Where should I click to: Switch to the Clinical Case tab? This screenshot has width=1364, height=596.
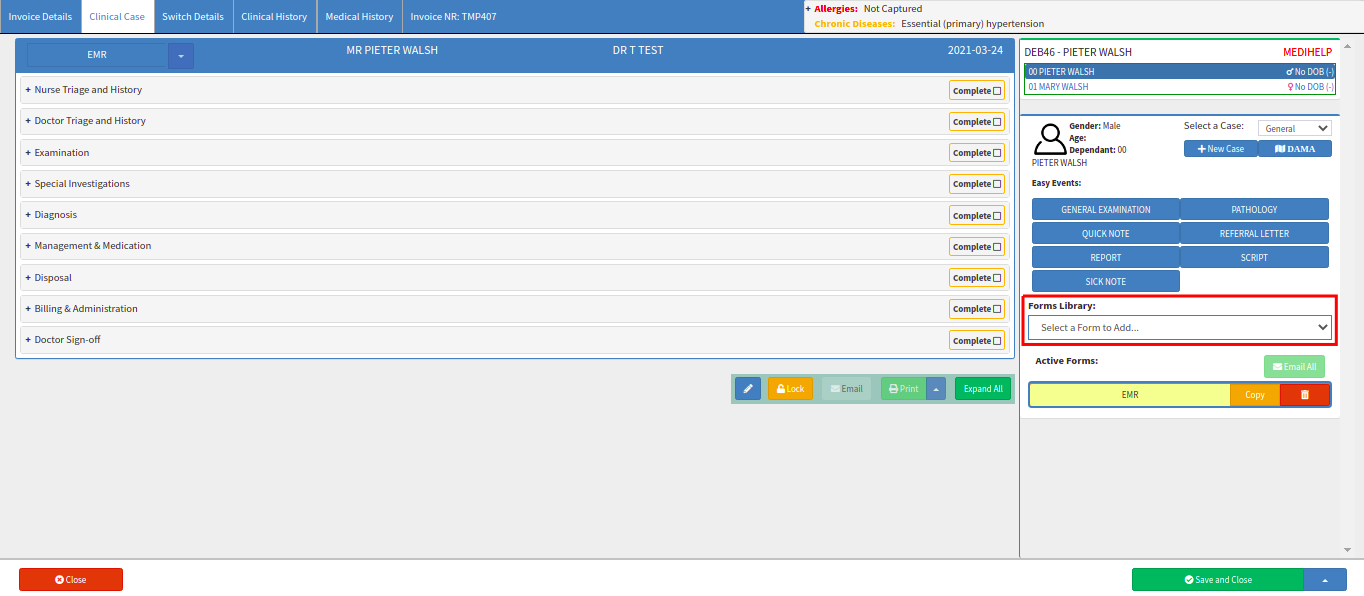117,17
